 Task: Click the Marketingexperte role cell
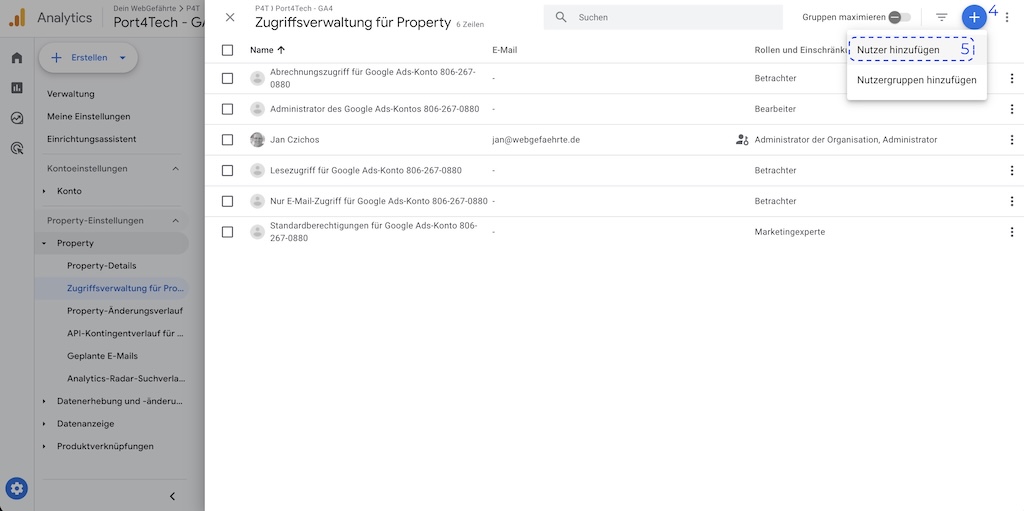tap(790, 232)
